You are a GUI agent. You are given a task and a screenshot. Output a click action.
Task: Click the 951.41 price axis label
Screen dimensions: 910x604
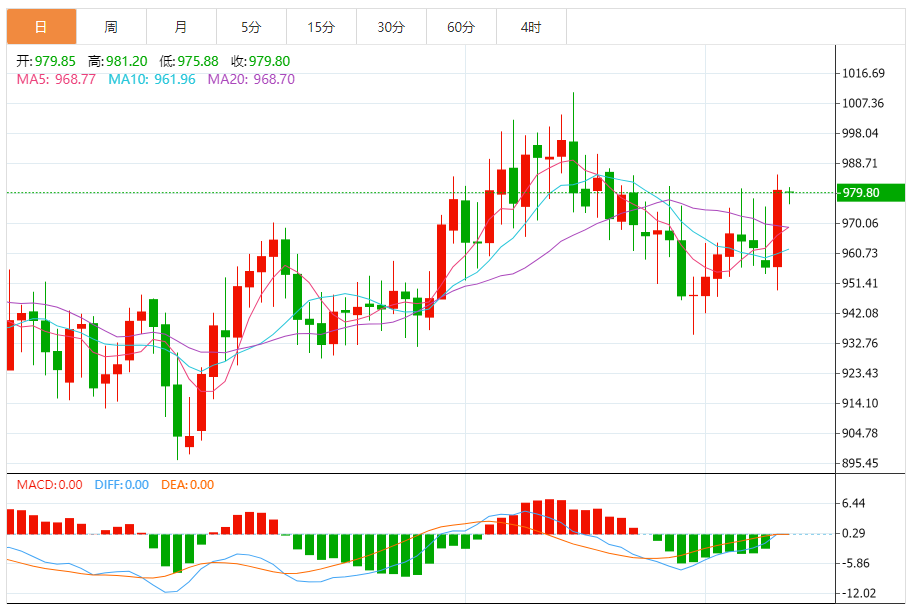861,283
